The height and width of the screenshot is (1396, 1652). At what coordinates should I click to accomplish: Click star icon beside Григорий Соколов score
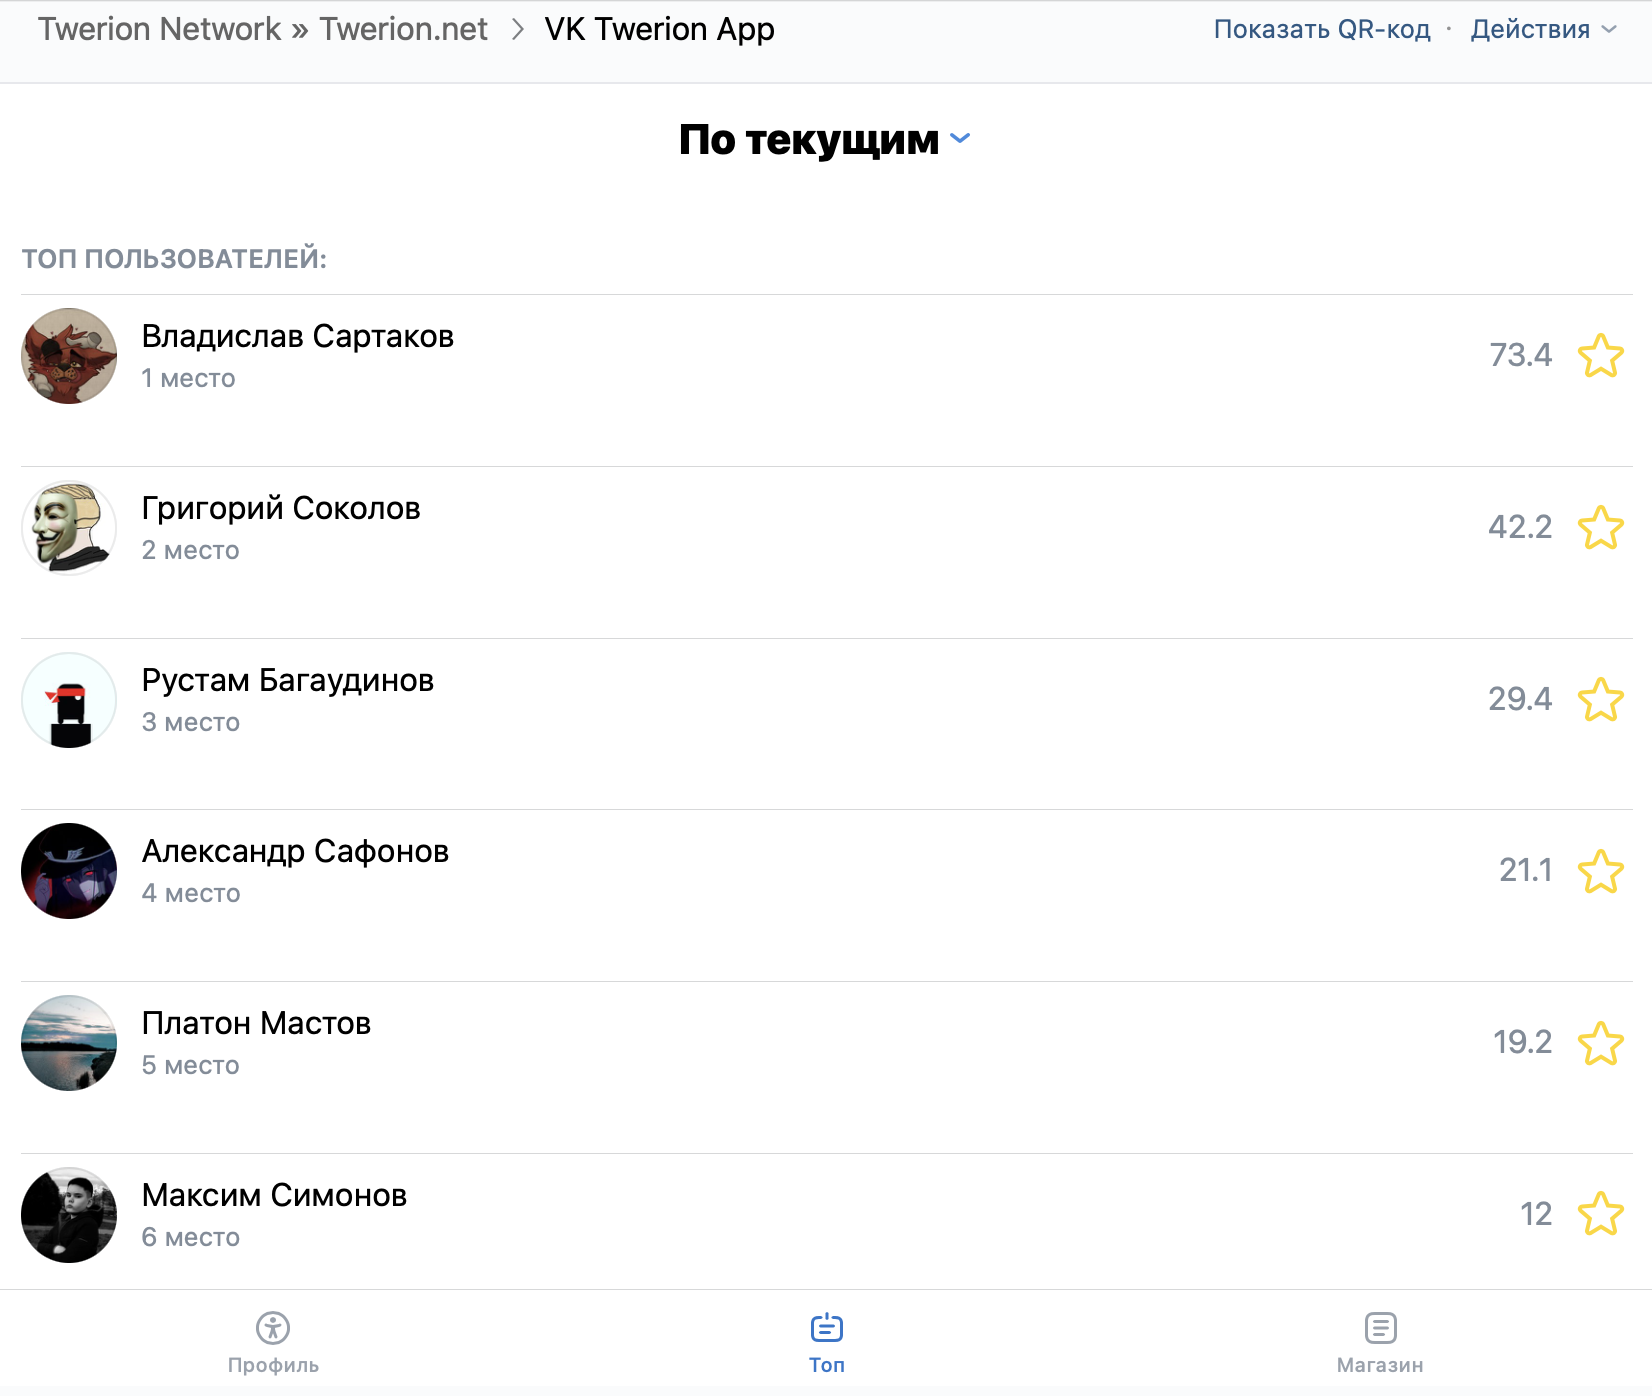coord(1600,528)
